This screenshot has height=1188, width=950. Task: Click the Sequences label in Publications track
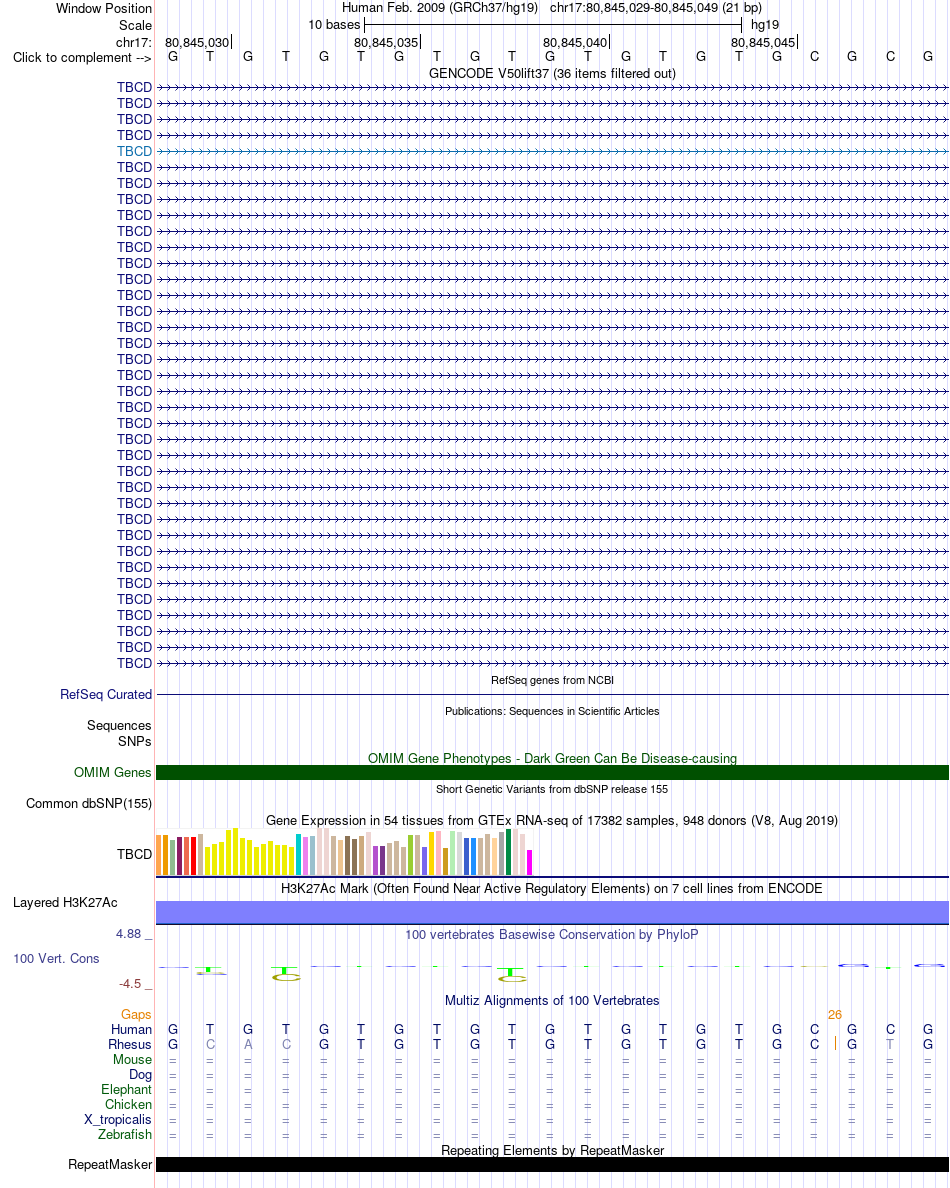click(x=119, y=726)
